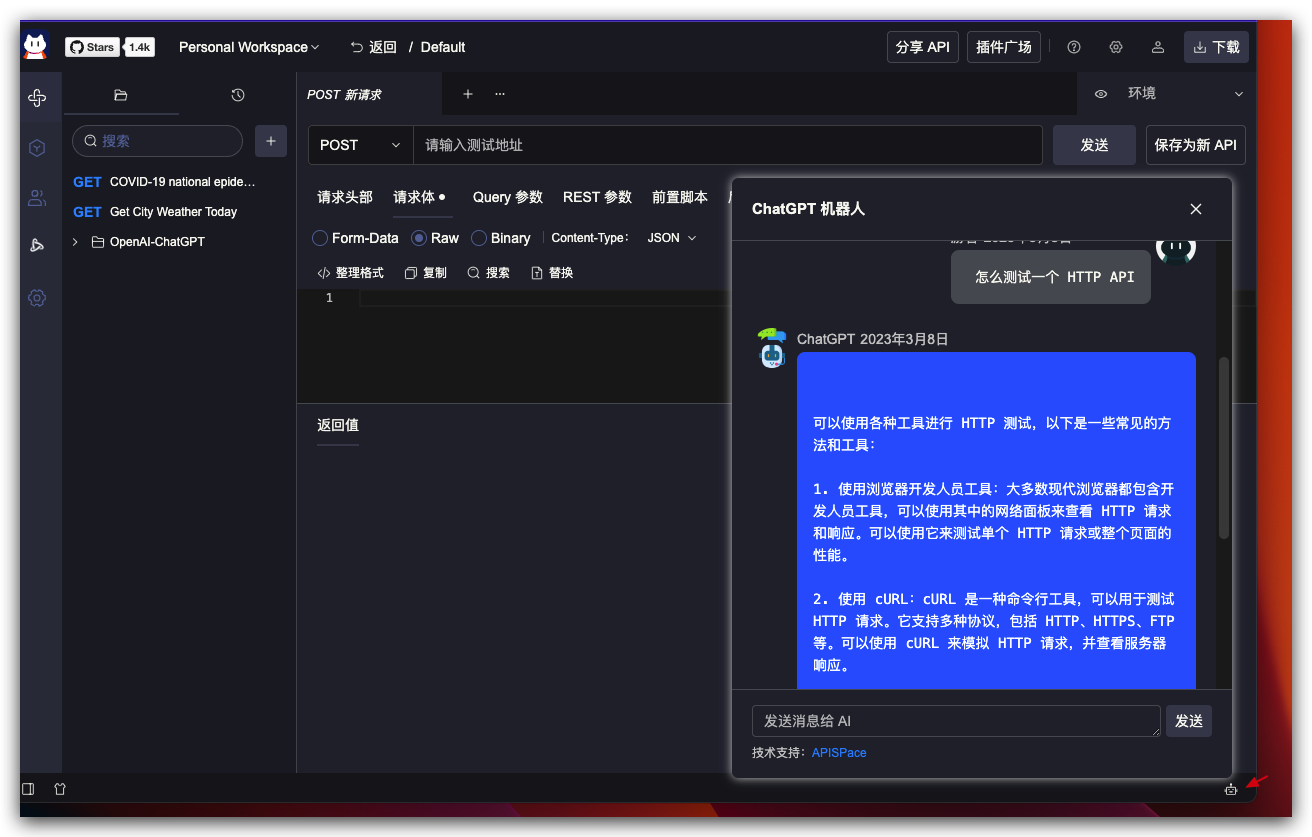The width and height of the screenshot is (1312, 837).
Task: Select the Form-Data radio button
Action: coord(320,238)
